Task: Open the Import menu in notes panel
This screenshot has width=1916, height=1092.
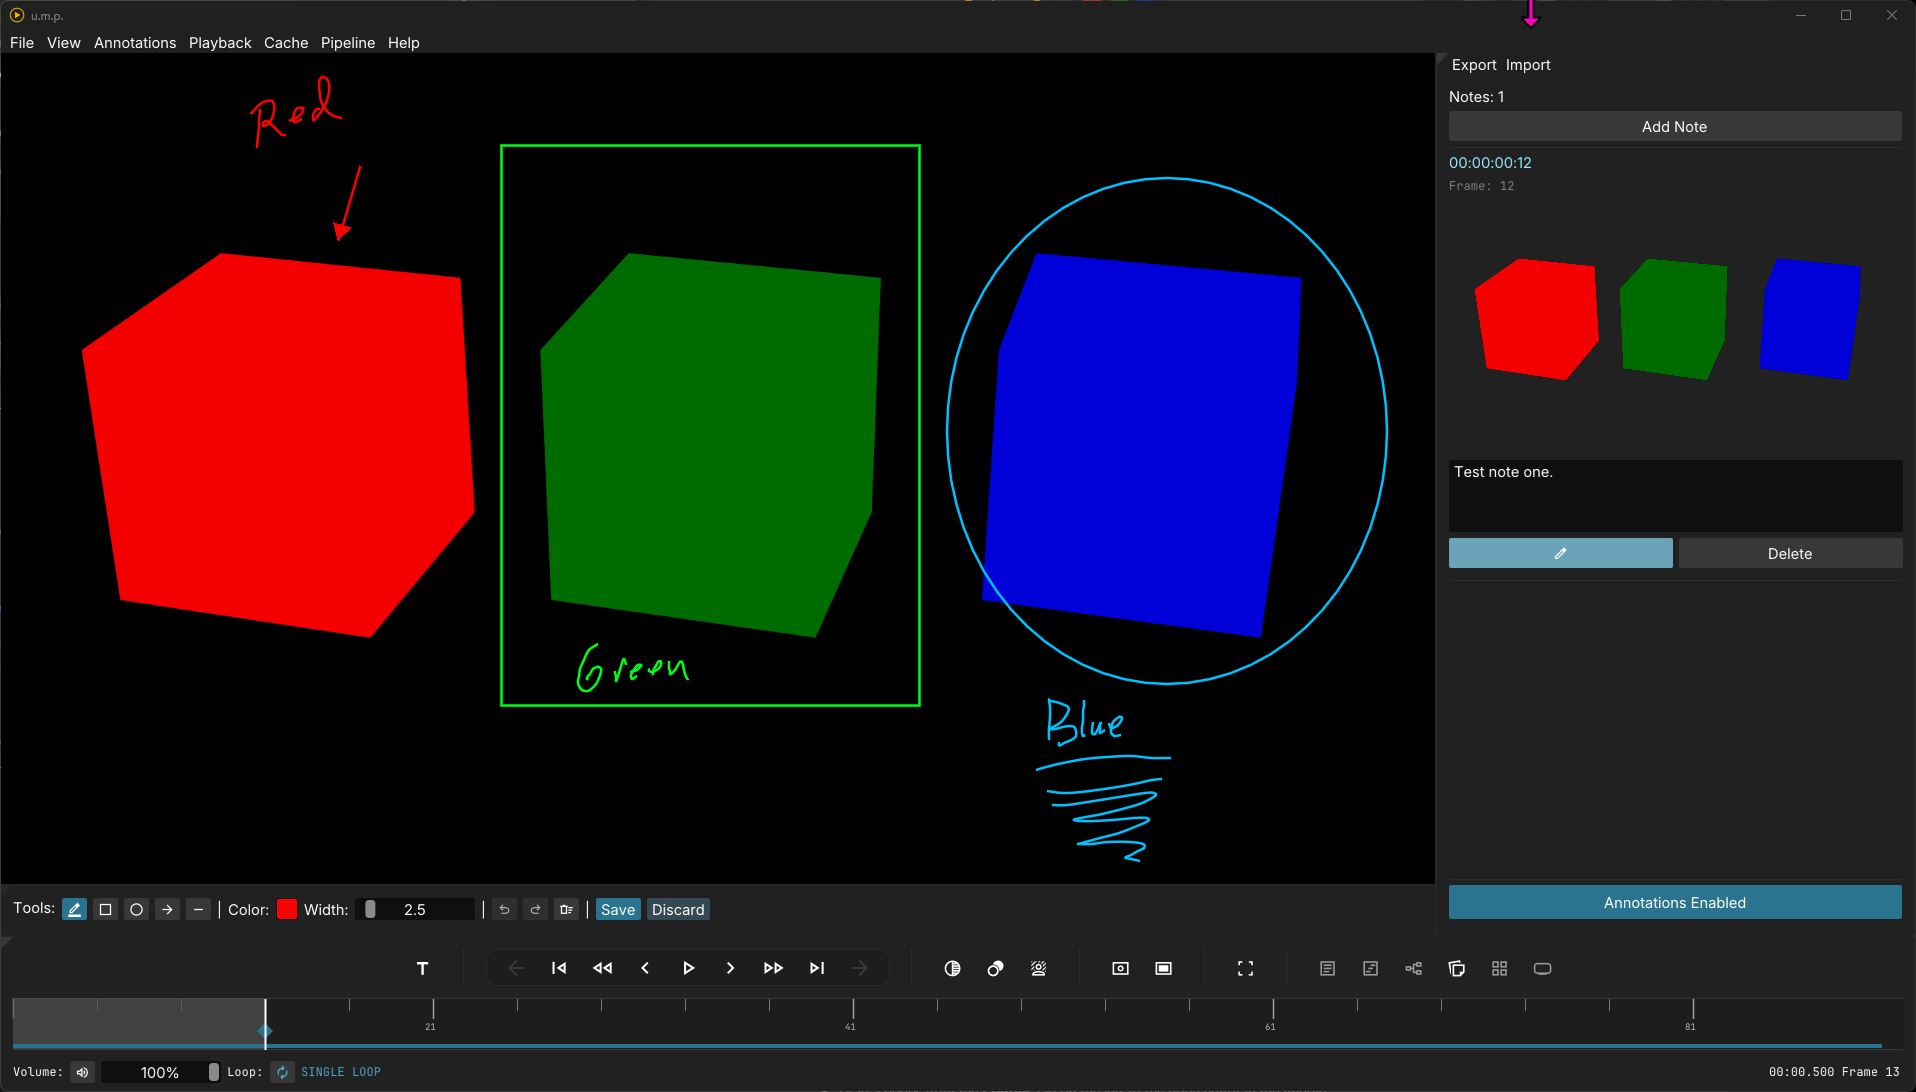Action: 1527,65
